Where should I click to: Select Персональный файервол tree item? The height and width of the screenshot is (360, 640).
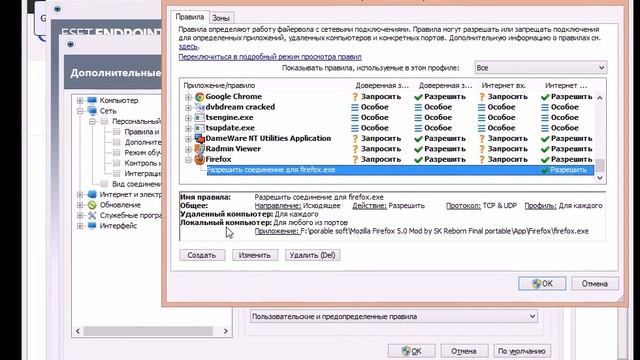pos(136,122)
